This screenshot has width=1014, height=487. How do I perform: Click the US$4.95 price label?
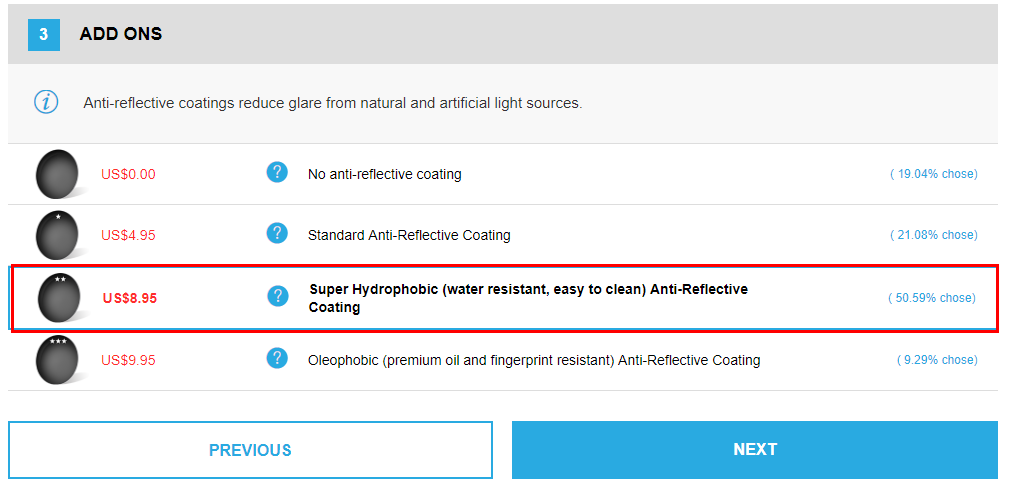(x=128, y=235)
